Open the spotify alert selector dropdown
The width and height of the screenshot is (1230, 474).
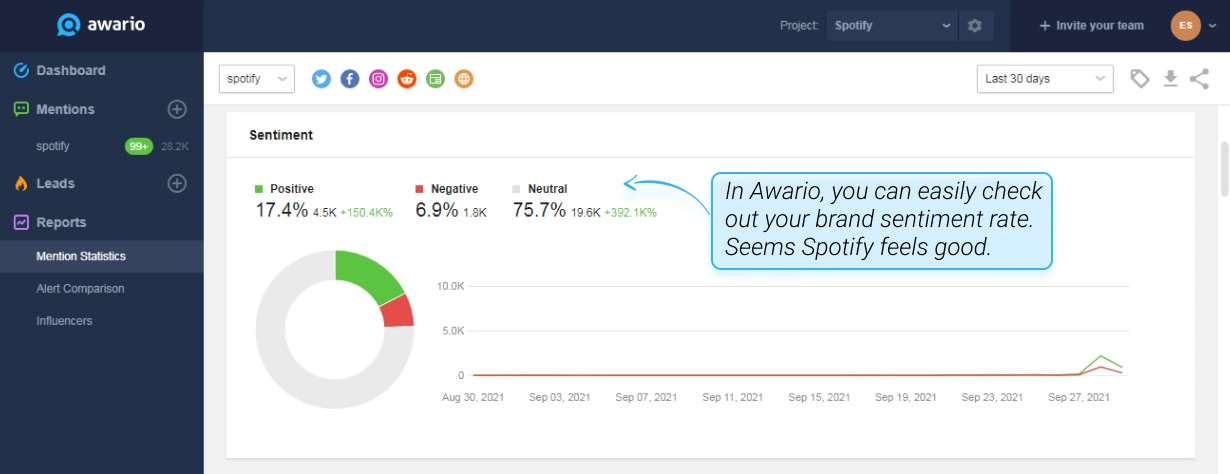[x=257, y=79]
